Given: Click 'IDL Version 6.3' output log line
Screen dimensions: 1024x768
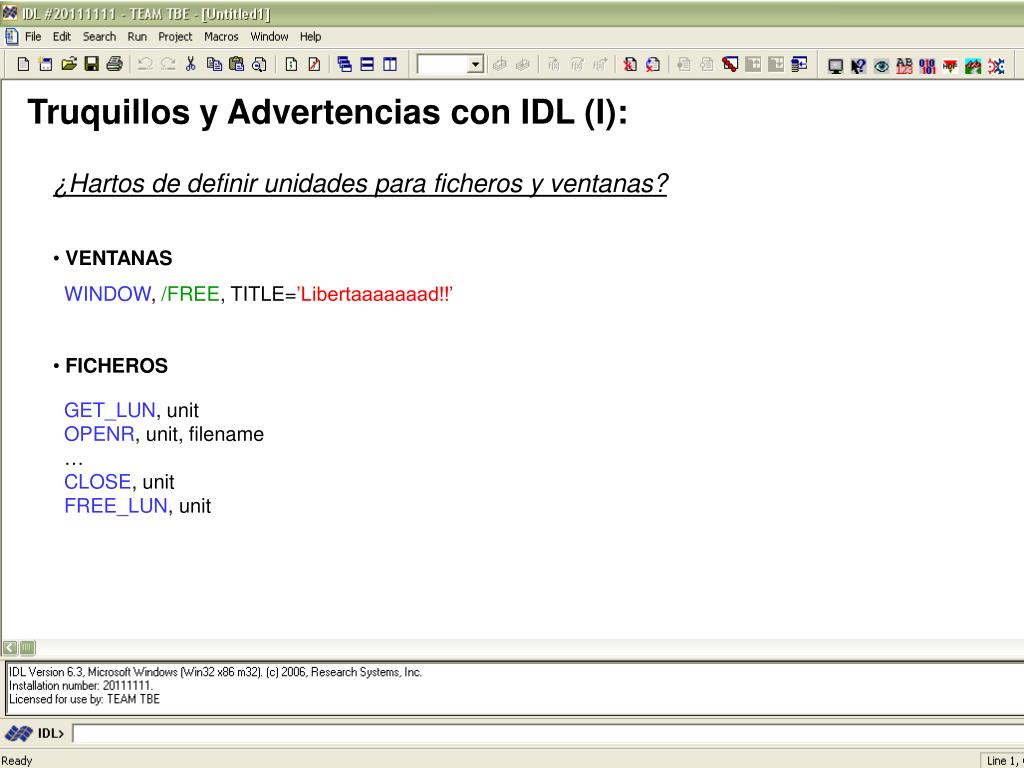Looking at the screenshot, I should pos(215,672).
